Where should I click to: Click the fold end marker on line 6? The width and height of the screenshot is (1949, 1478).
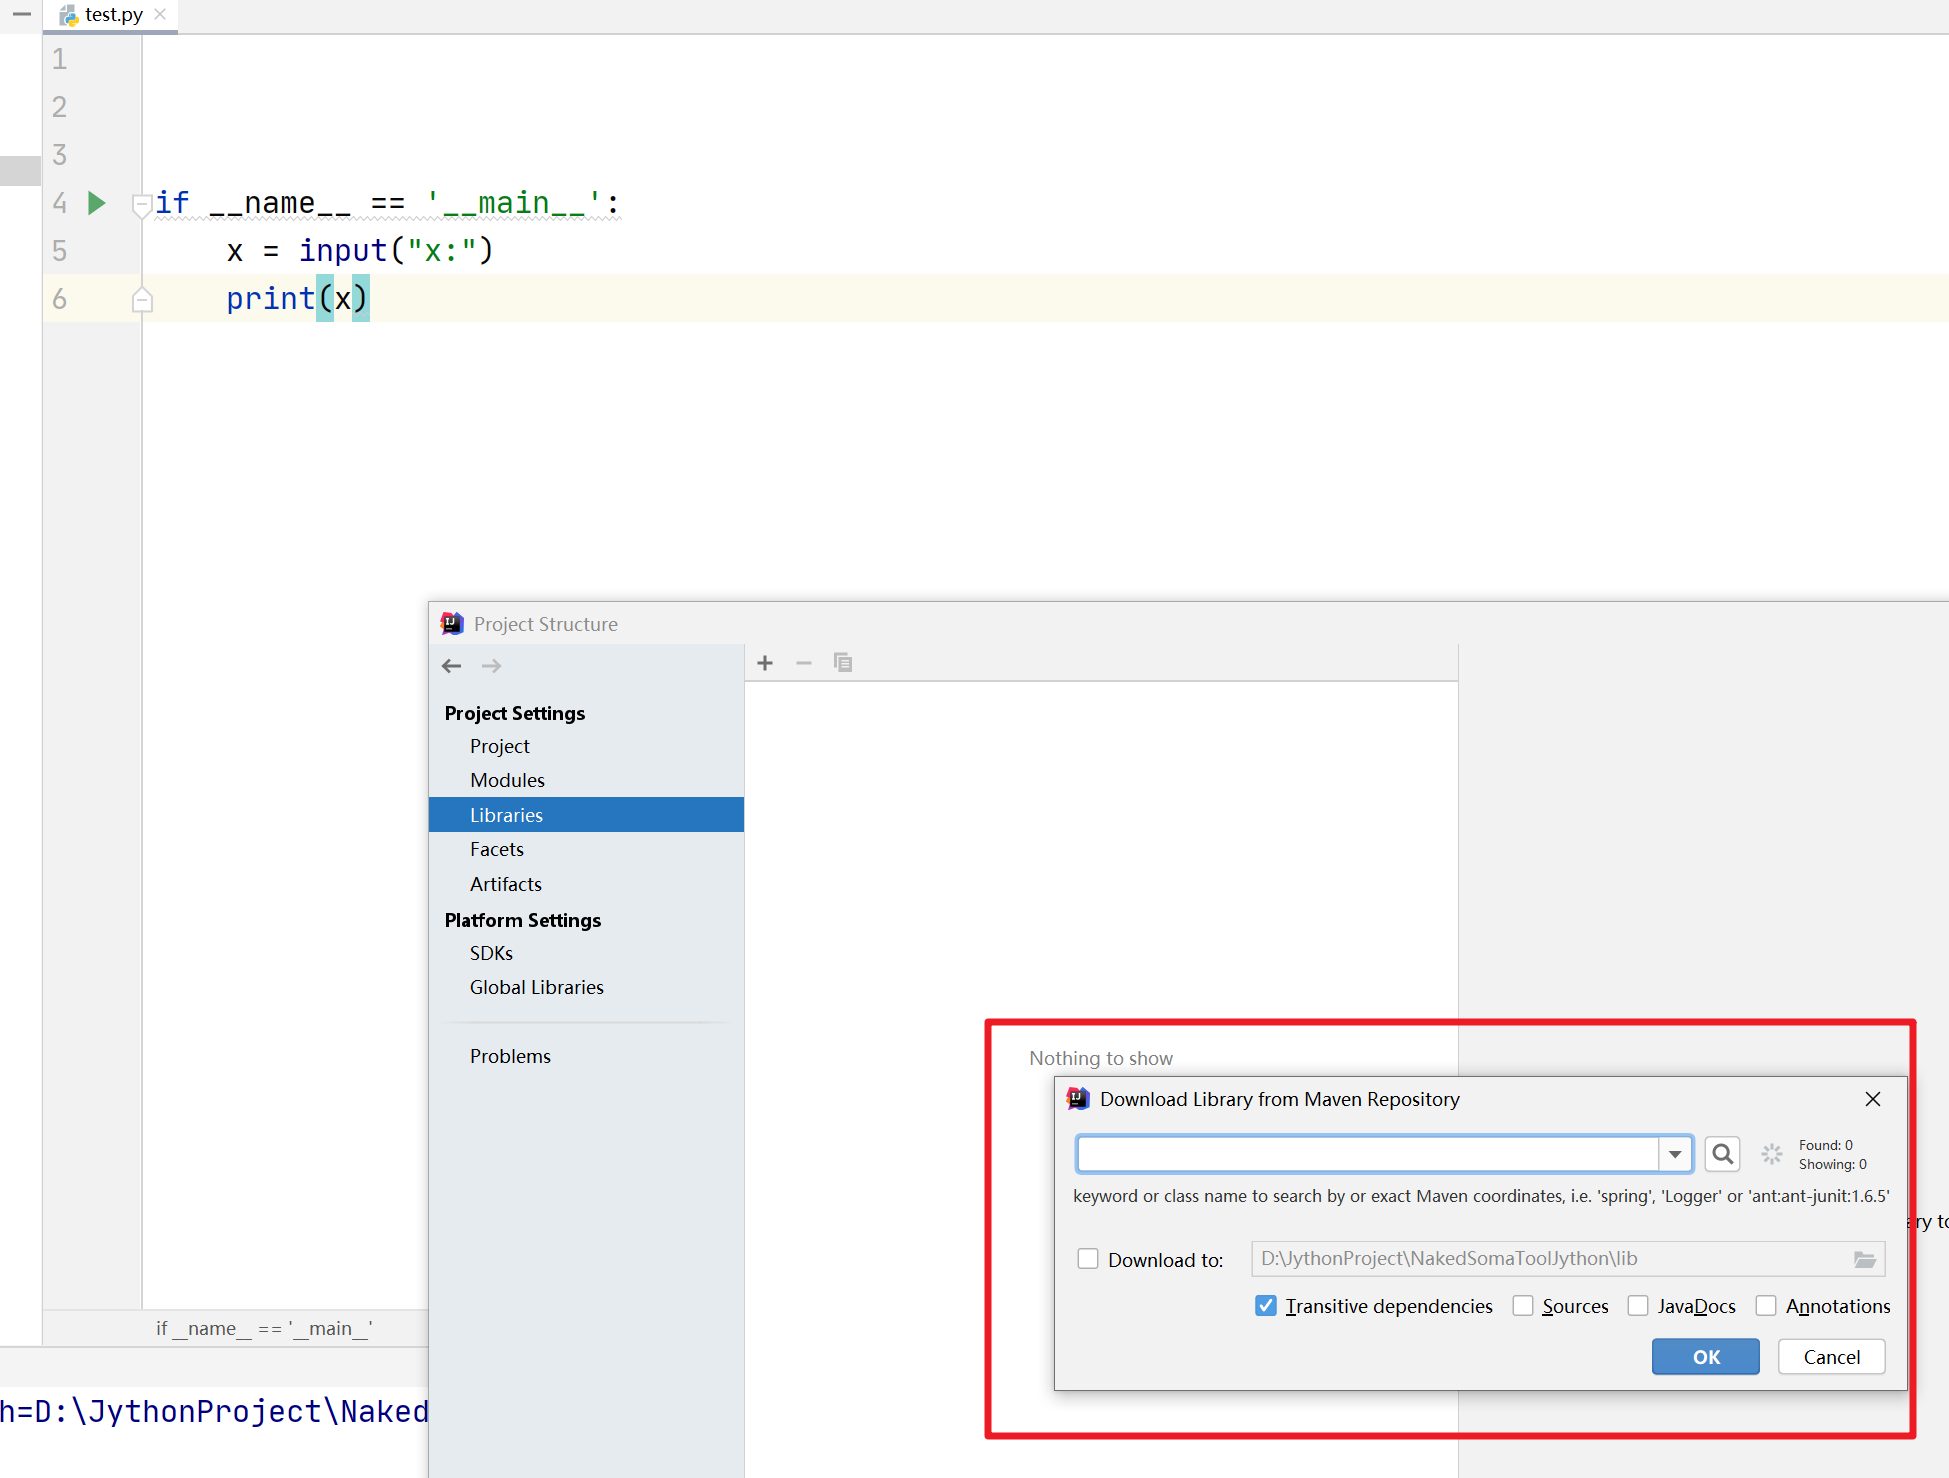(142, 300)
